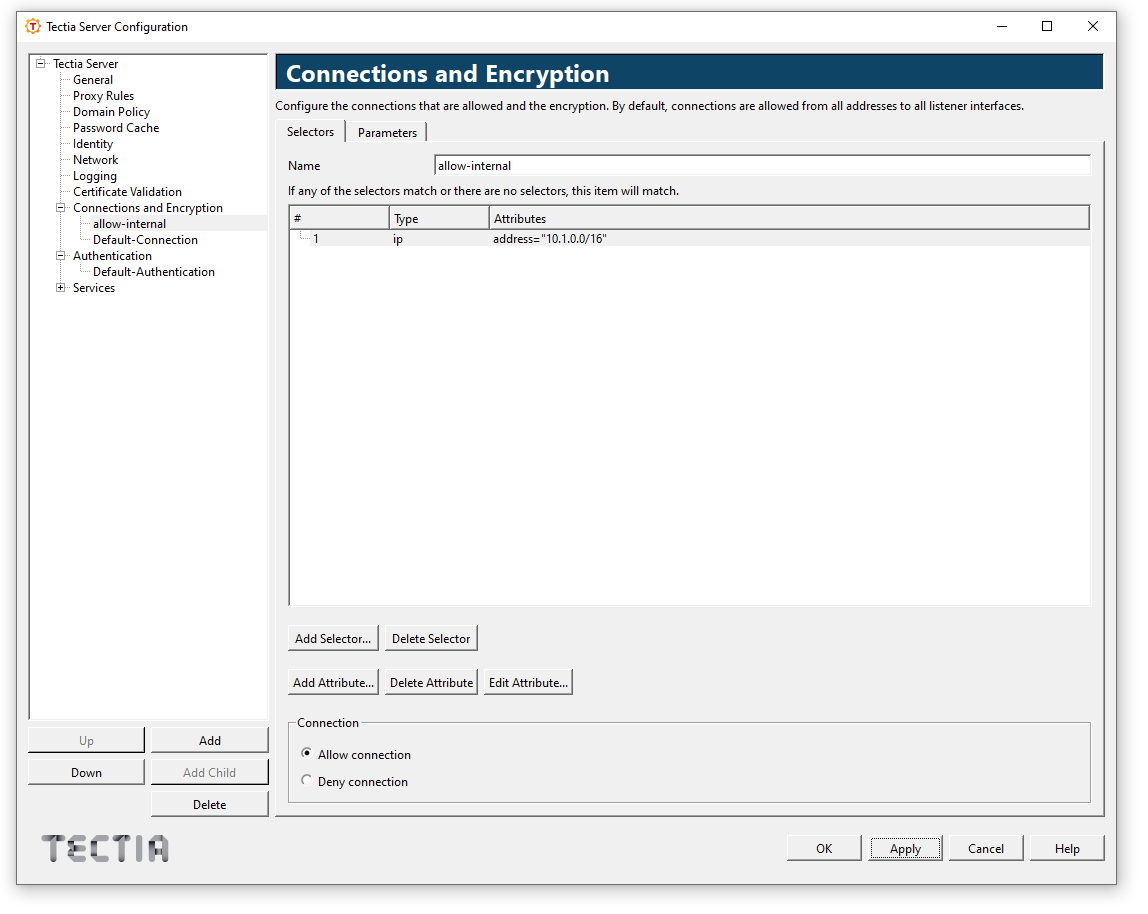Select Connections and Encryption tree label
This screenshot has height=914, width=1148.
148,208
